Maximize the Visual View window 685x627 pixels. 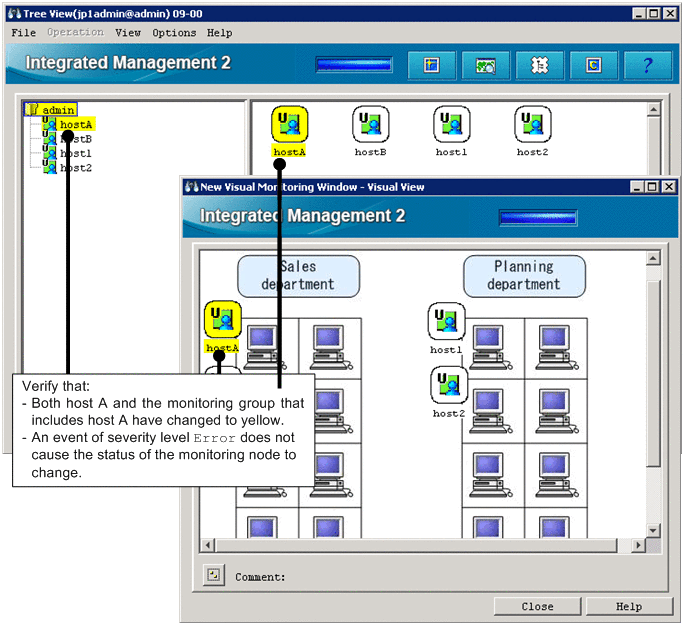point(652,187)
